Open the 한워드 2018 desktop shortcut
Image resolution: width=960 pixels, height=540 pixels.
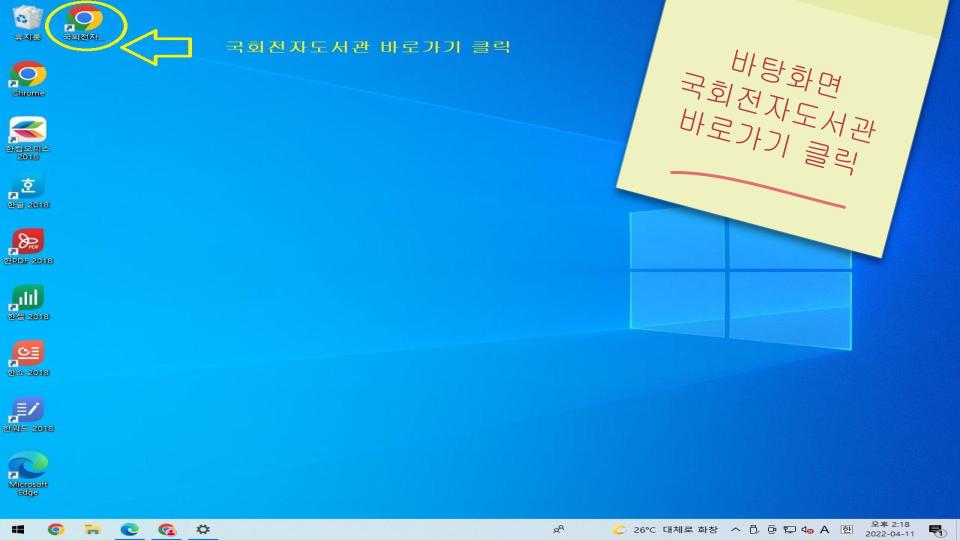(28, 414)
